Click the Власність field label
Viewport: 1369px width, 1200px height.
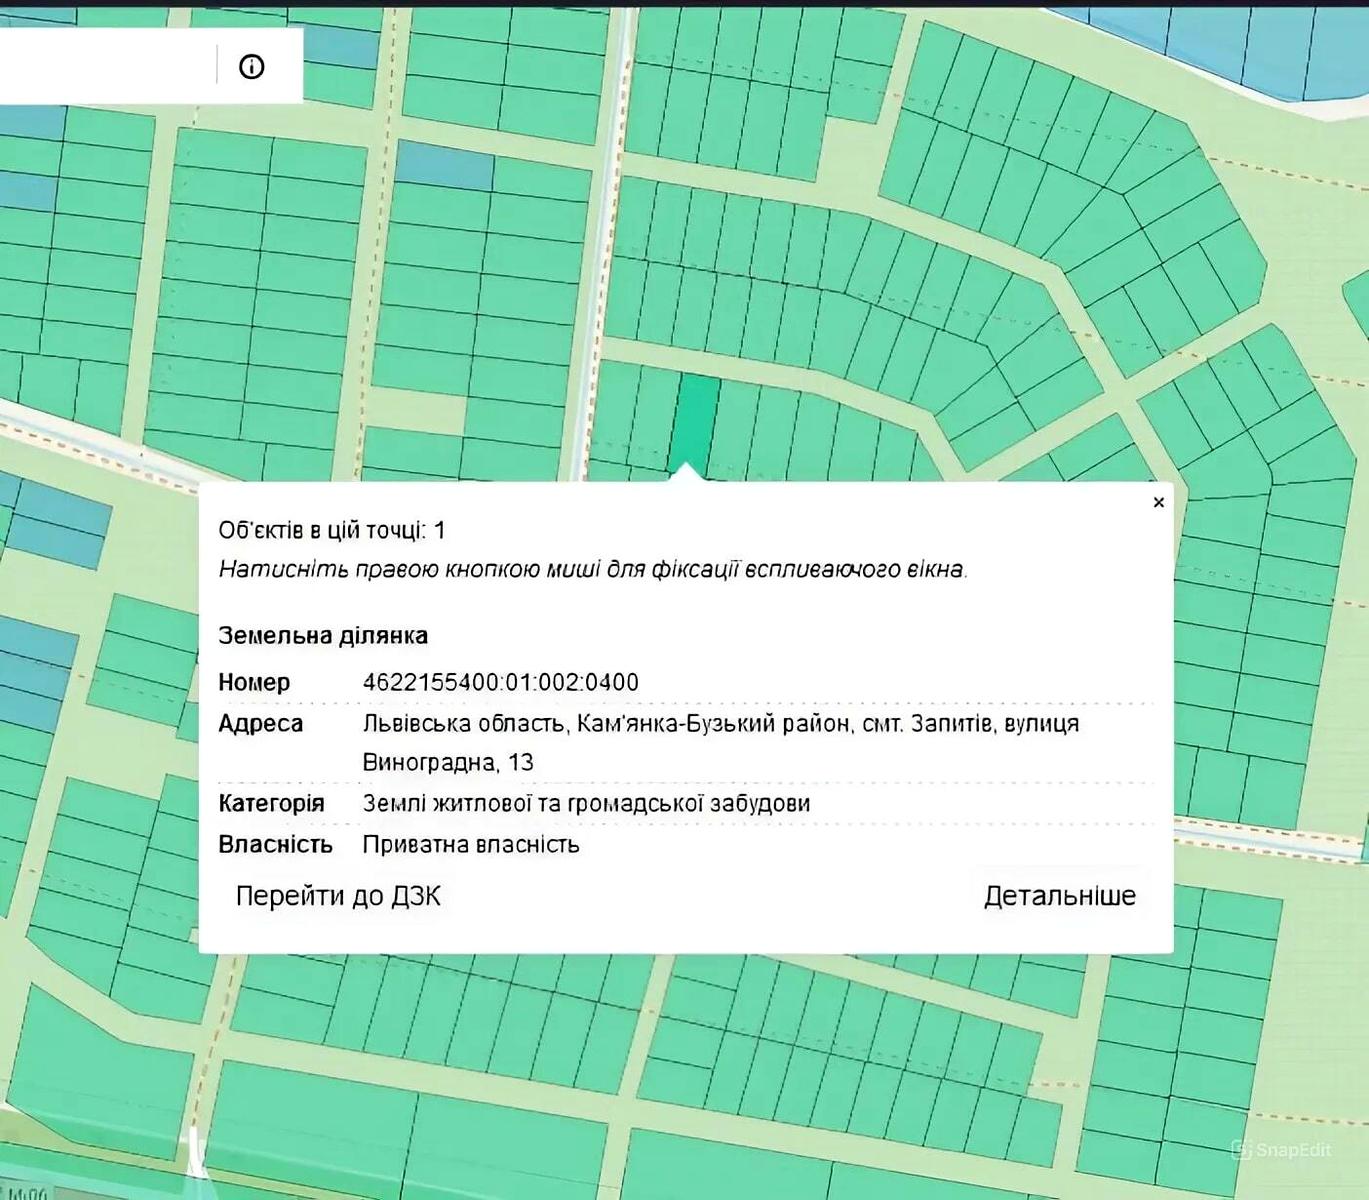[275, 844]
